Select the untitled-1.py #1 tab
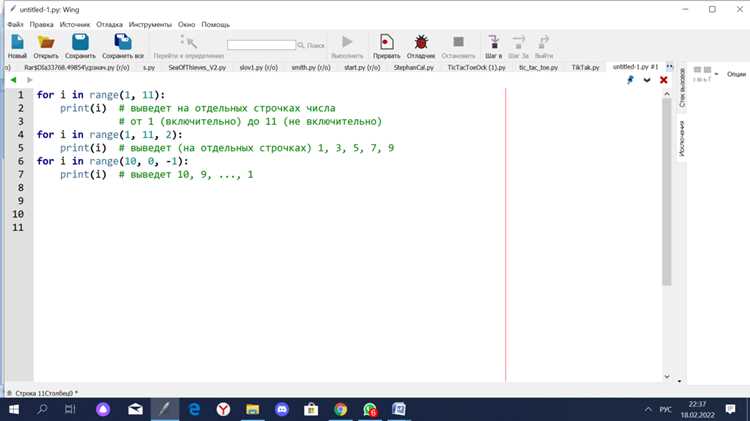This screenshot has height=421, width=750. click(x=635, y=67)
